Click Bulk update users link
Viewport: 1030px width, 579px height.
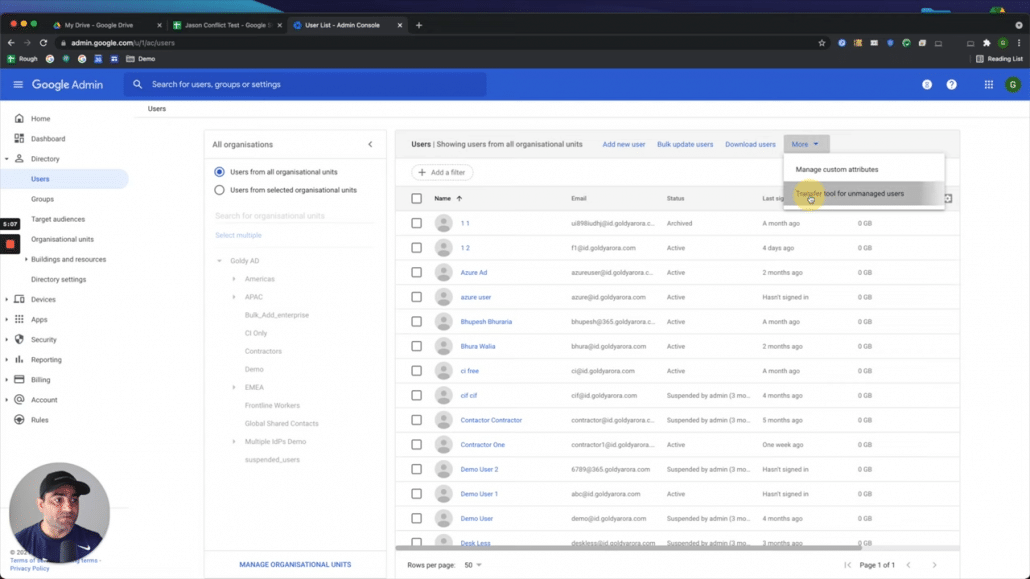(684, 144)
